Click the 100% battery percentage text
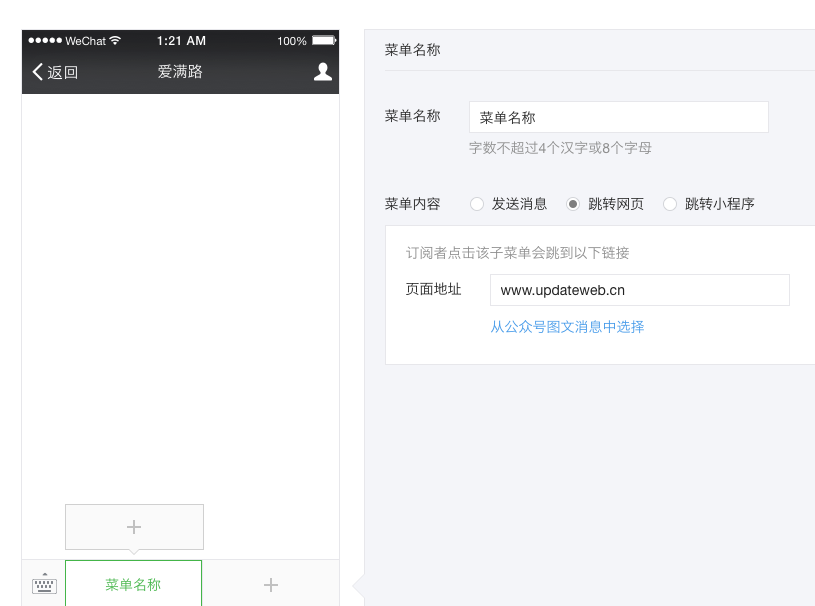Viewport: 815px width, 606px height. 292,41
